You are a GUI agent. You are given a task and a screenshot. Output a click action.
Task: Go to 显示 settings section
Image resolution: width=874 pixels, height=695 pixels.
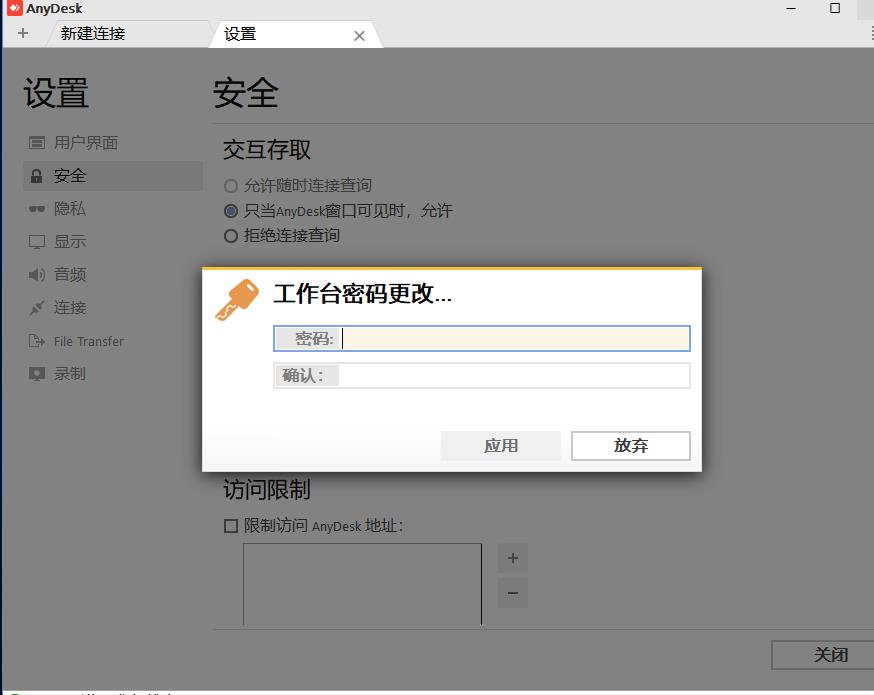113,242
